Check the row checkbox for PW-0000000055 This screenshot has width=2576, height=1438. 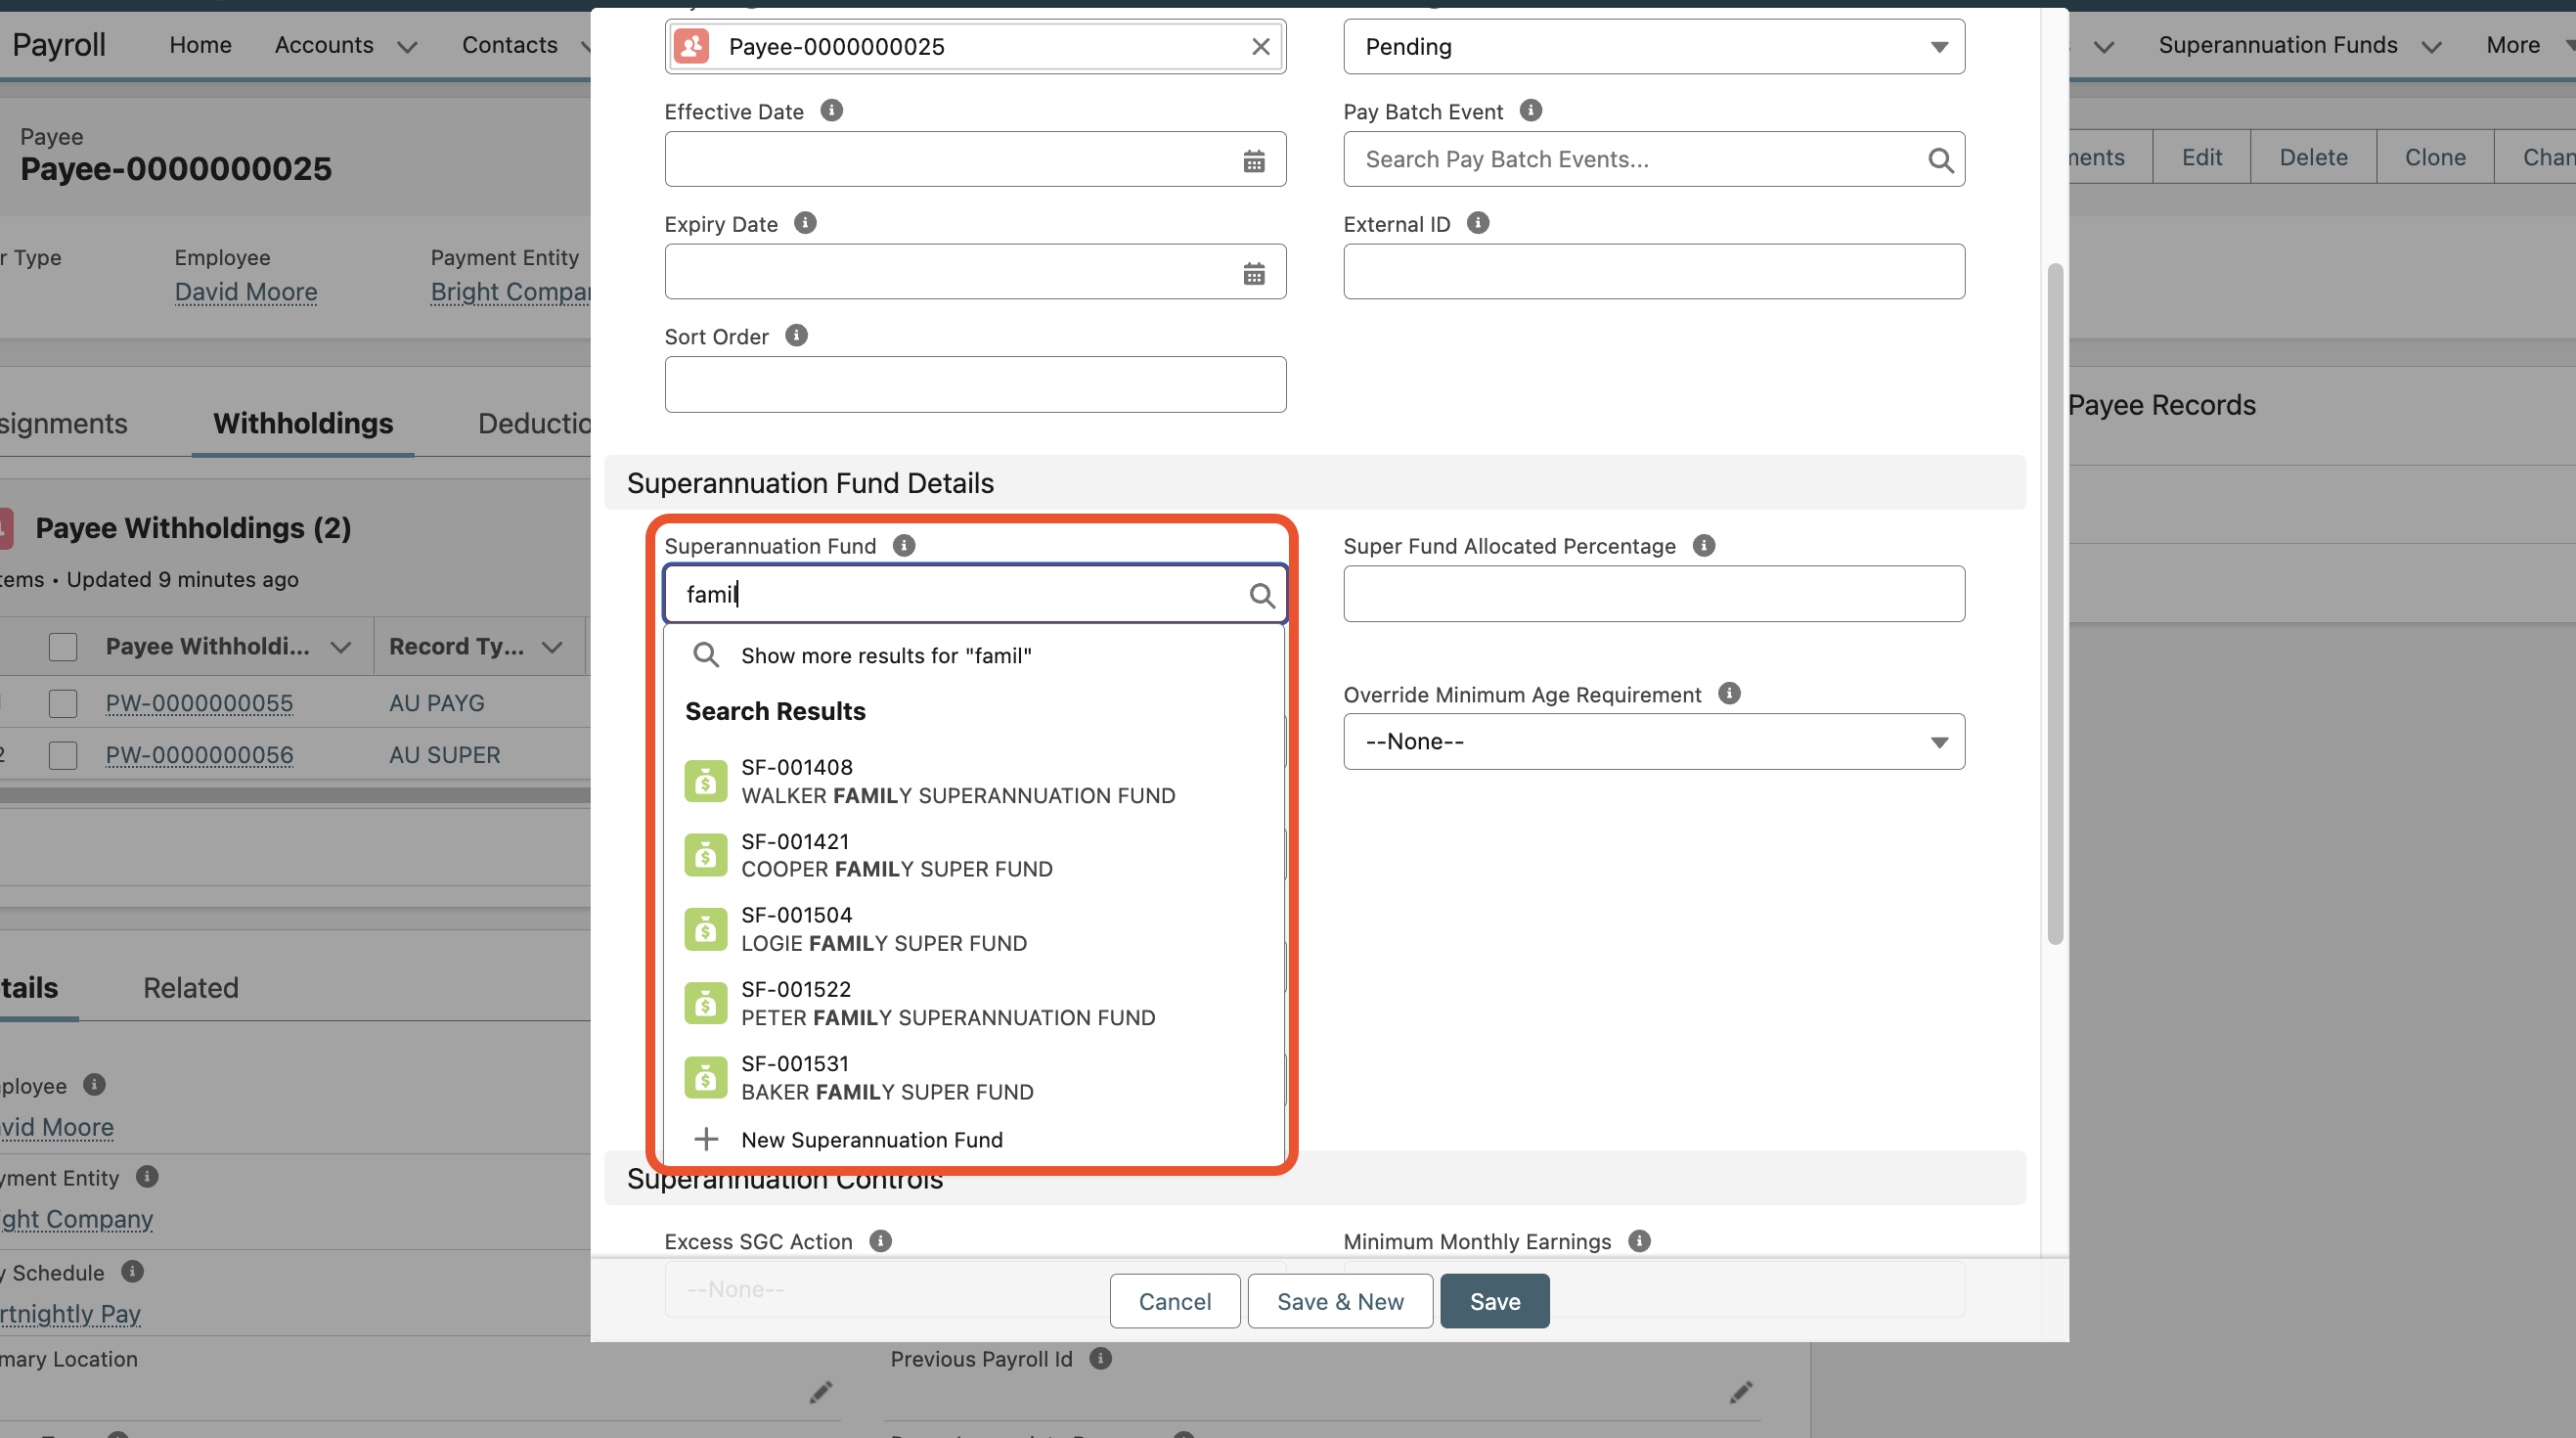pos(63,703)
